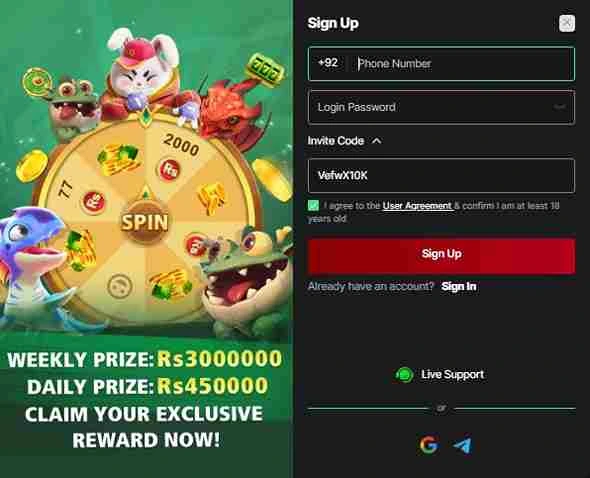Viewport: 590px width, 478px height.
Task: Close the Sign Up dialog
Action: click(567, 23)
